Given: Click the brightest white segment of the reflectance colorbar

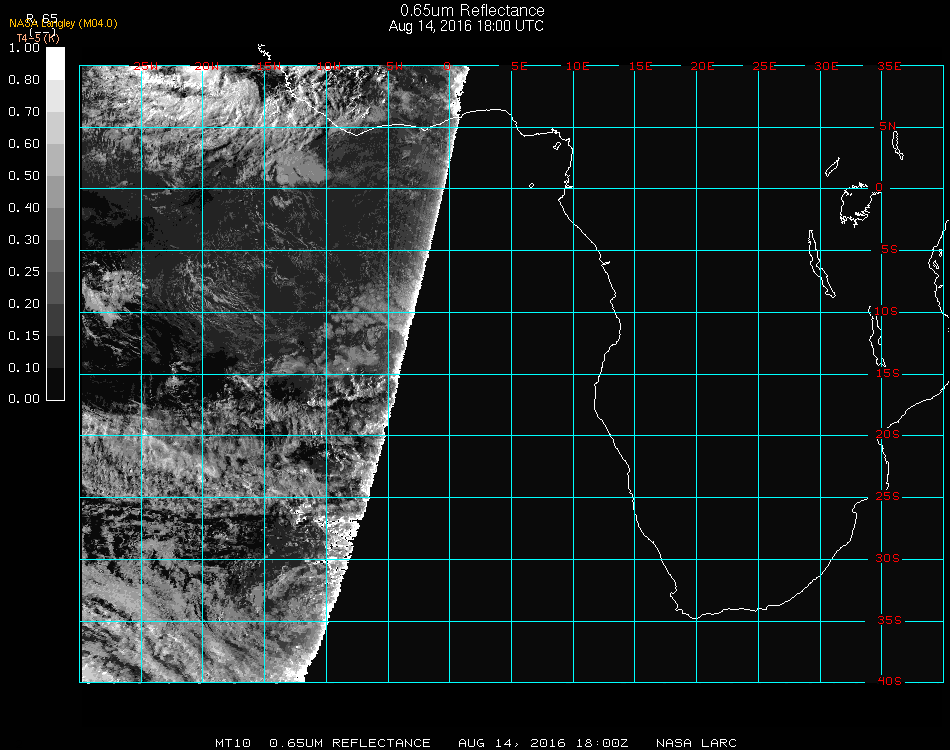Looking at the screenshot, I should coord(55,64).
